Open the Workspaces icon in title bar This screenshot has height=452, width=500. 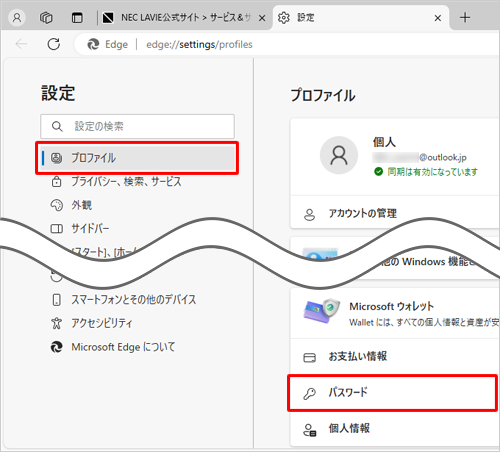pyautogui.click(x=46, y=17)
